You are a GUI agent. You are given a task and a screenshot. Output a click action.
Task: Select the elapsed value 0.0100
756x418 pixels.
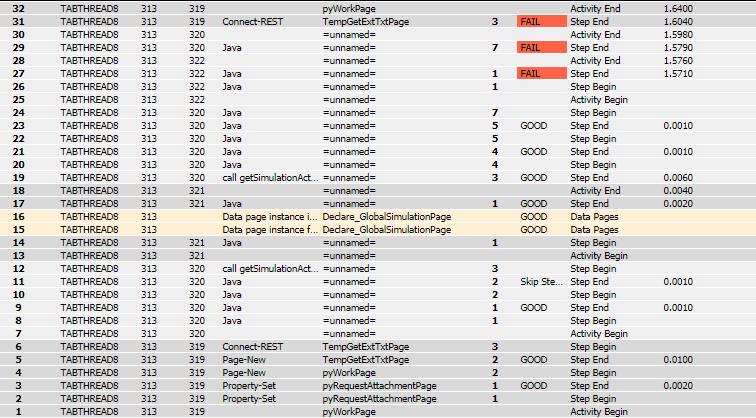pos(678,360)
